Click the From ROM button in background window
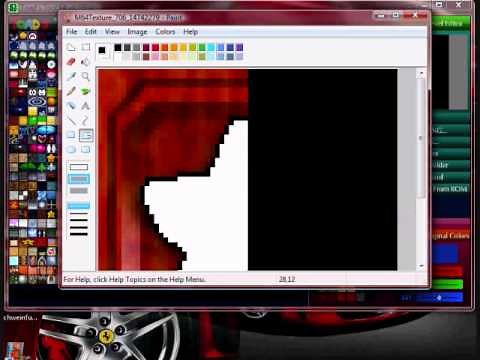Screen dimensions: 480x360 (450, 189)
